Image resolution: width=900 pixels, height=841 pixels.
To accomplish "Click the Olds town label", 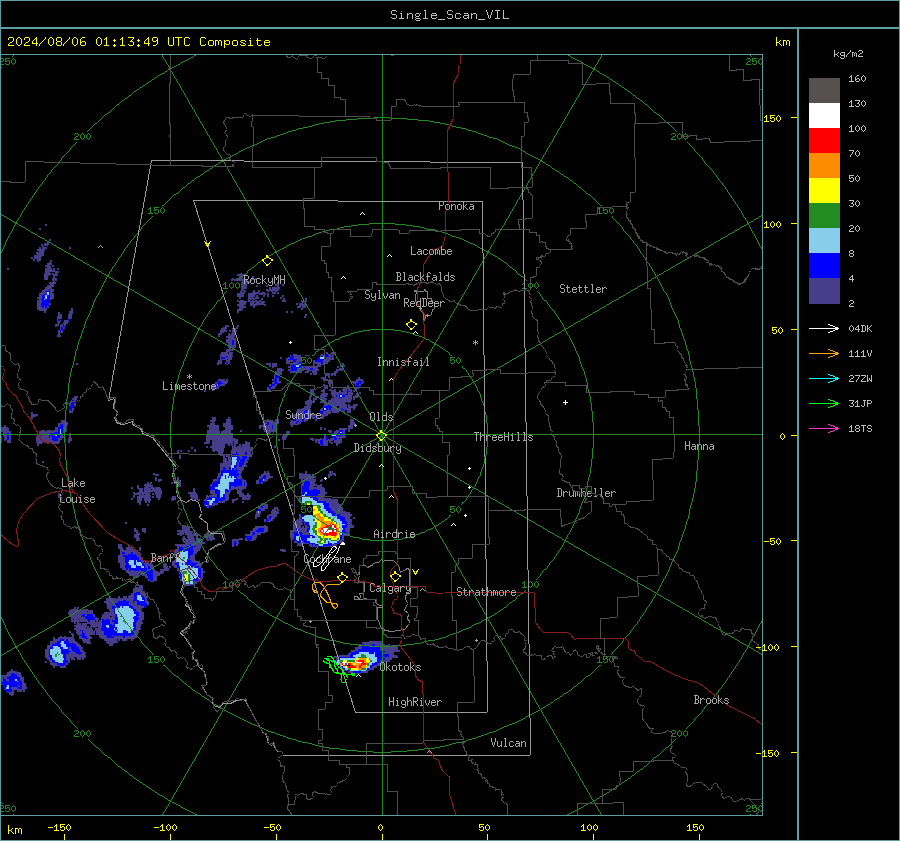I will (x=381, y=417).
